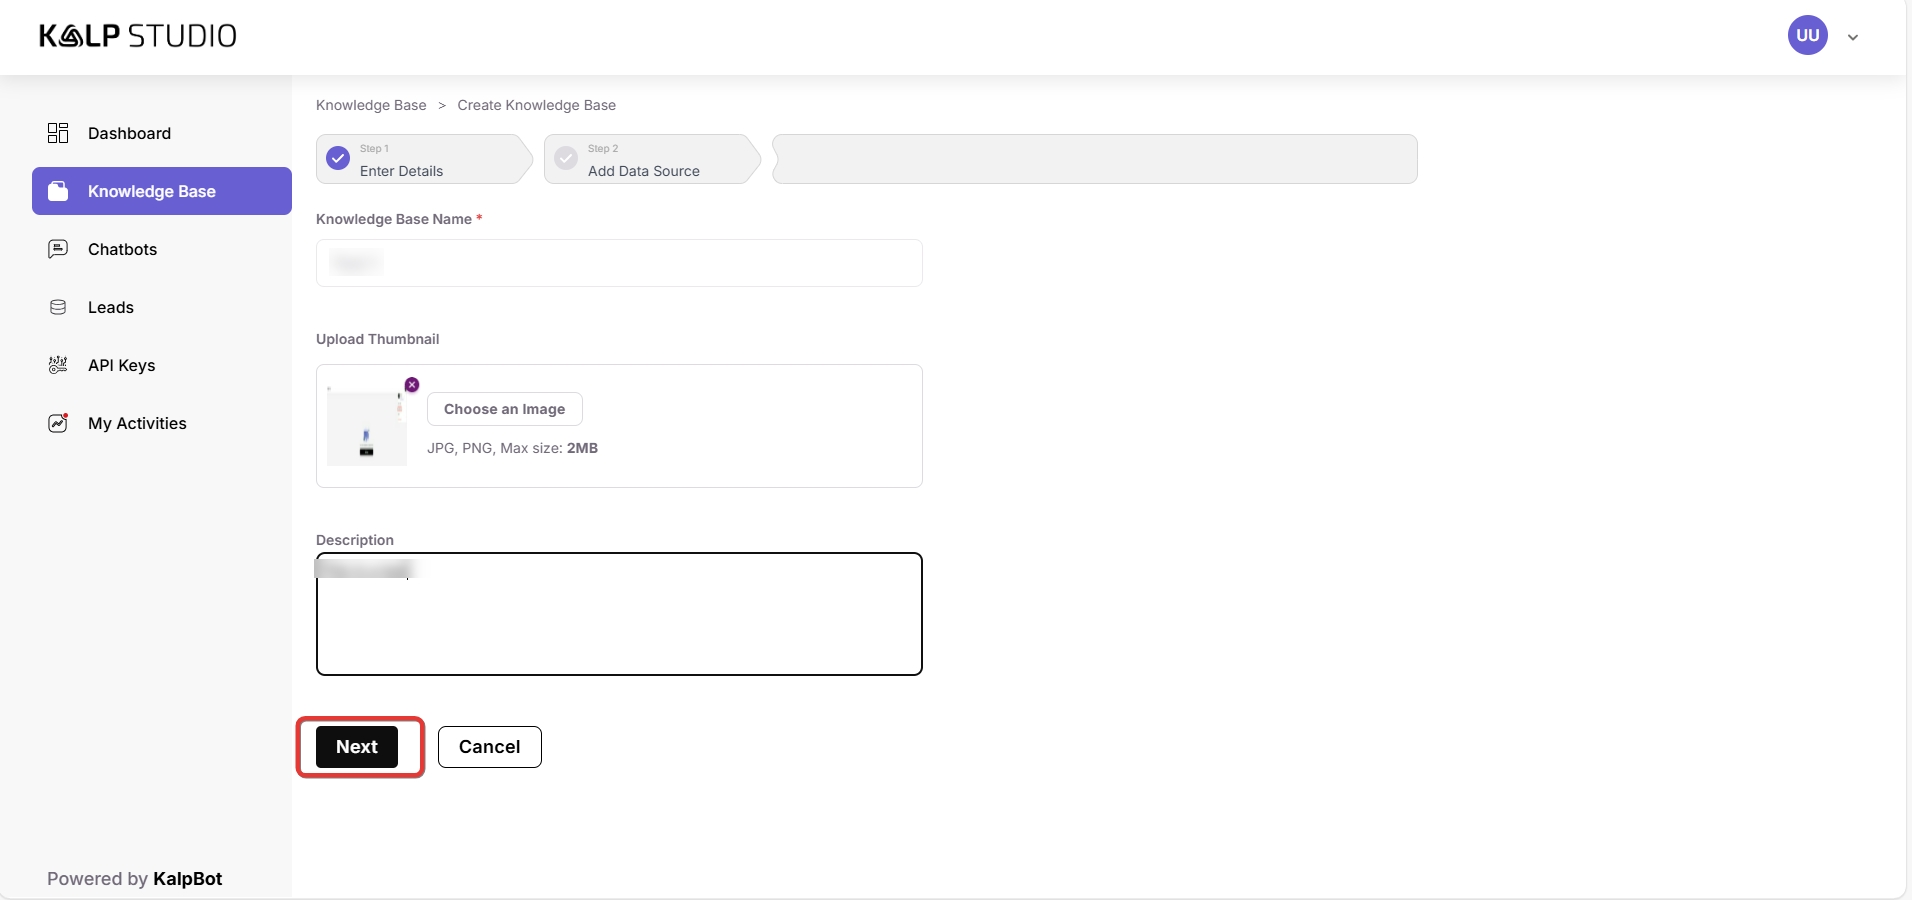Viewport: 1912px width, 900px height.
Task: Click the Step 1 checkmark circle
Action: [339, 158]
